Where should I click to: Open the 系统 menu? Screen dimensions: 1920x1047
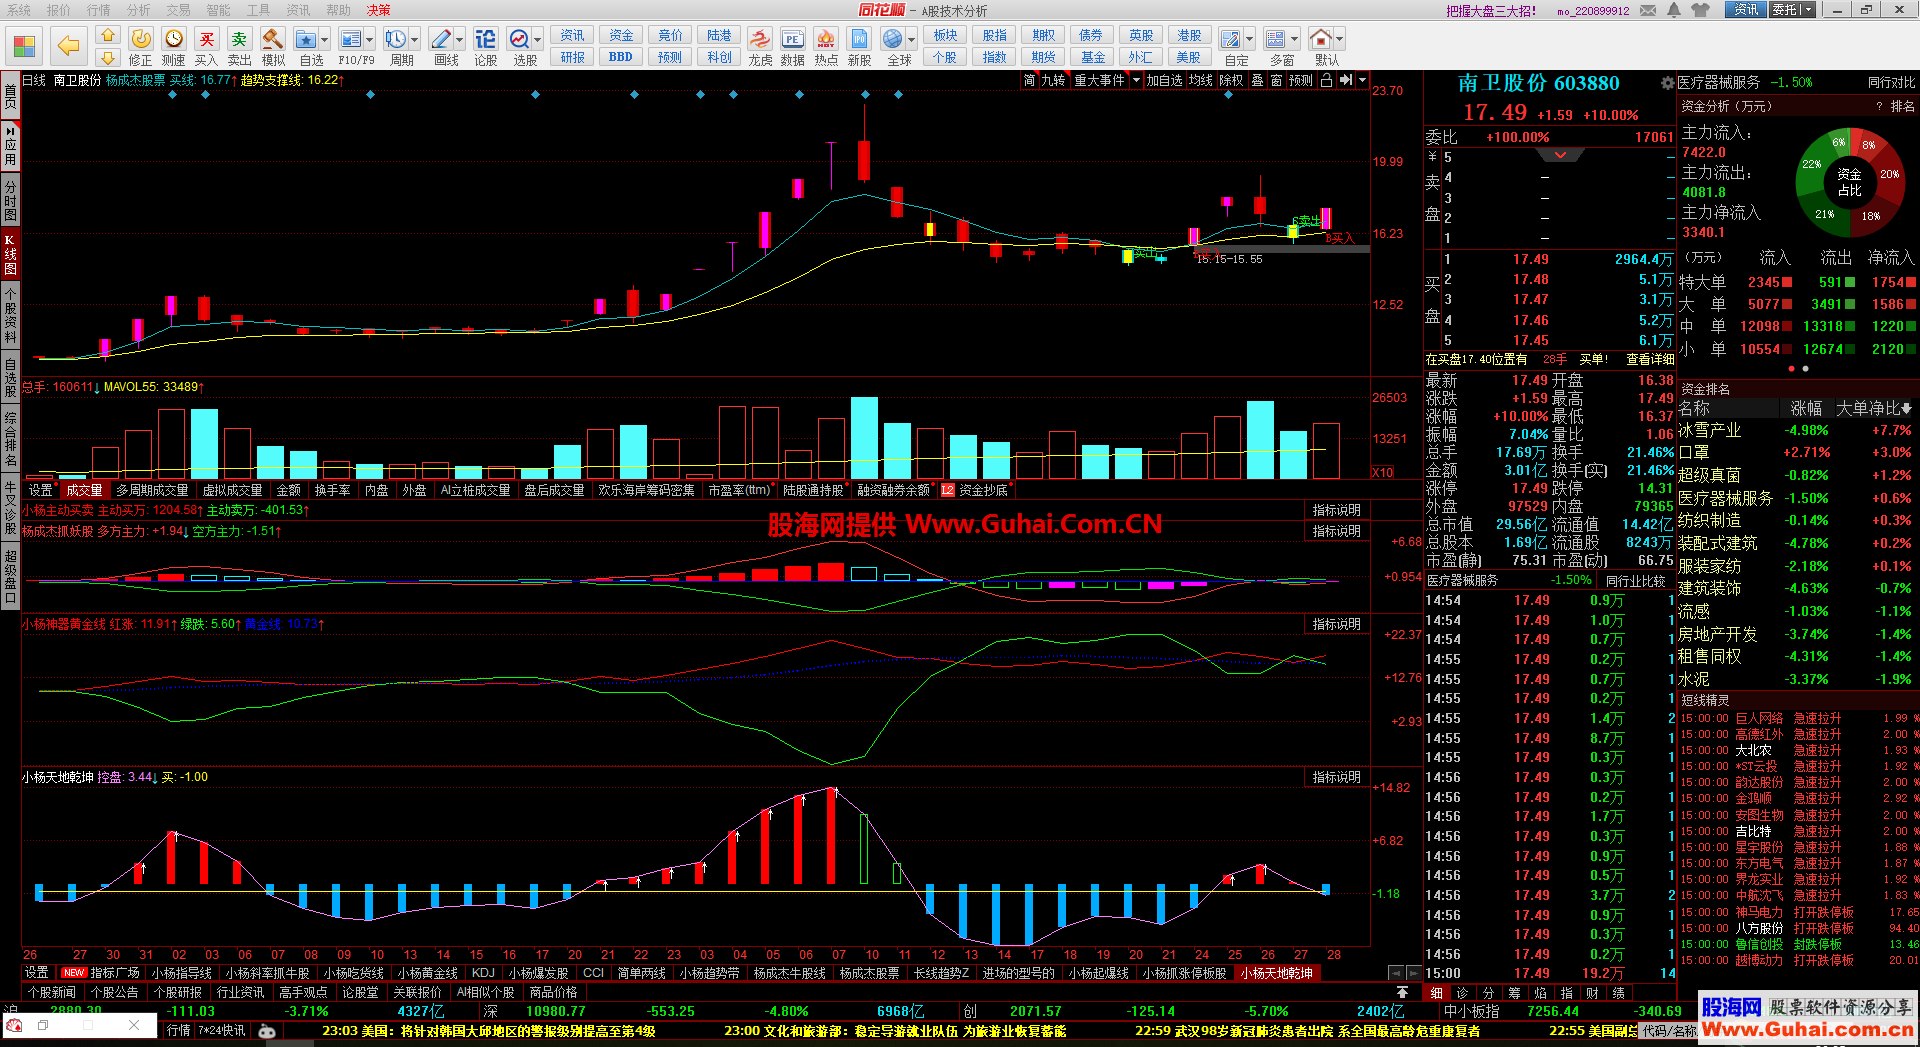[x=19, y=10]
